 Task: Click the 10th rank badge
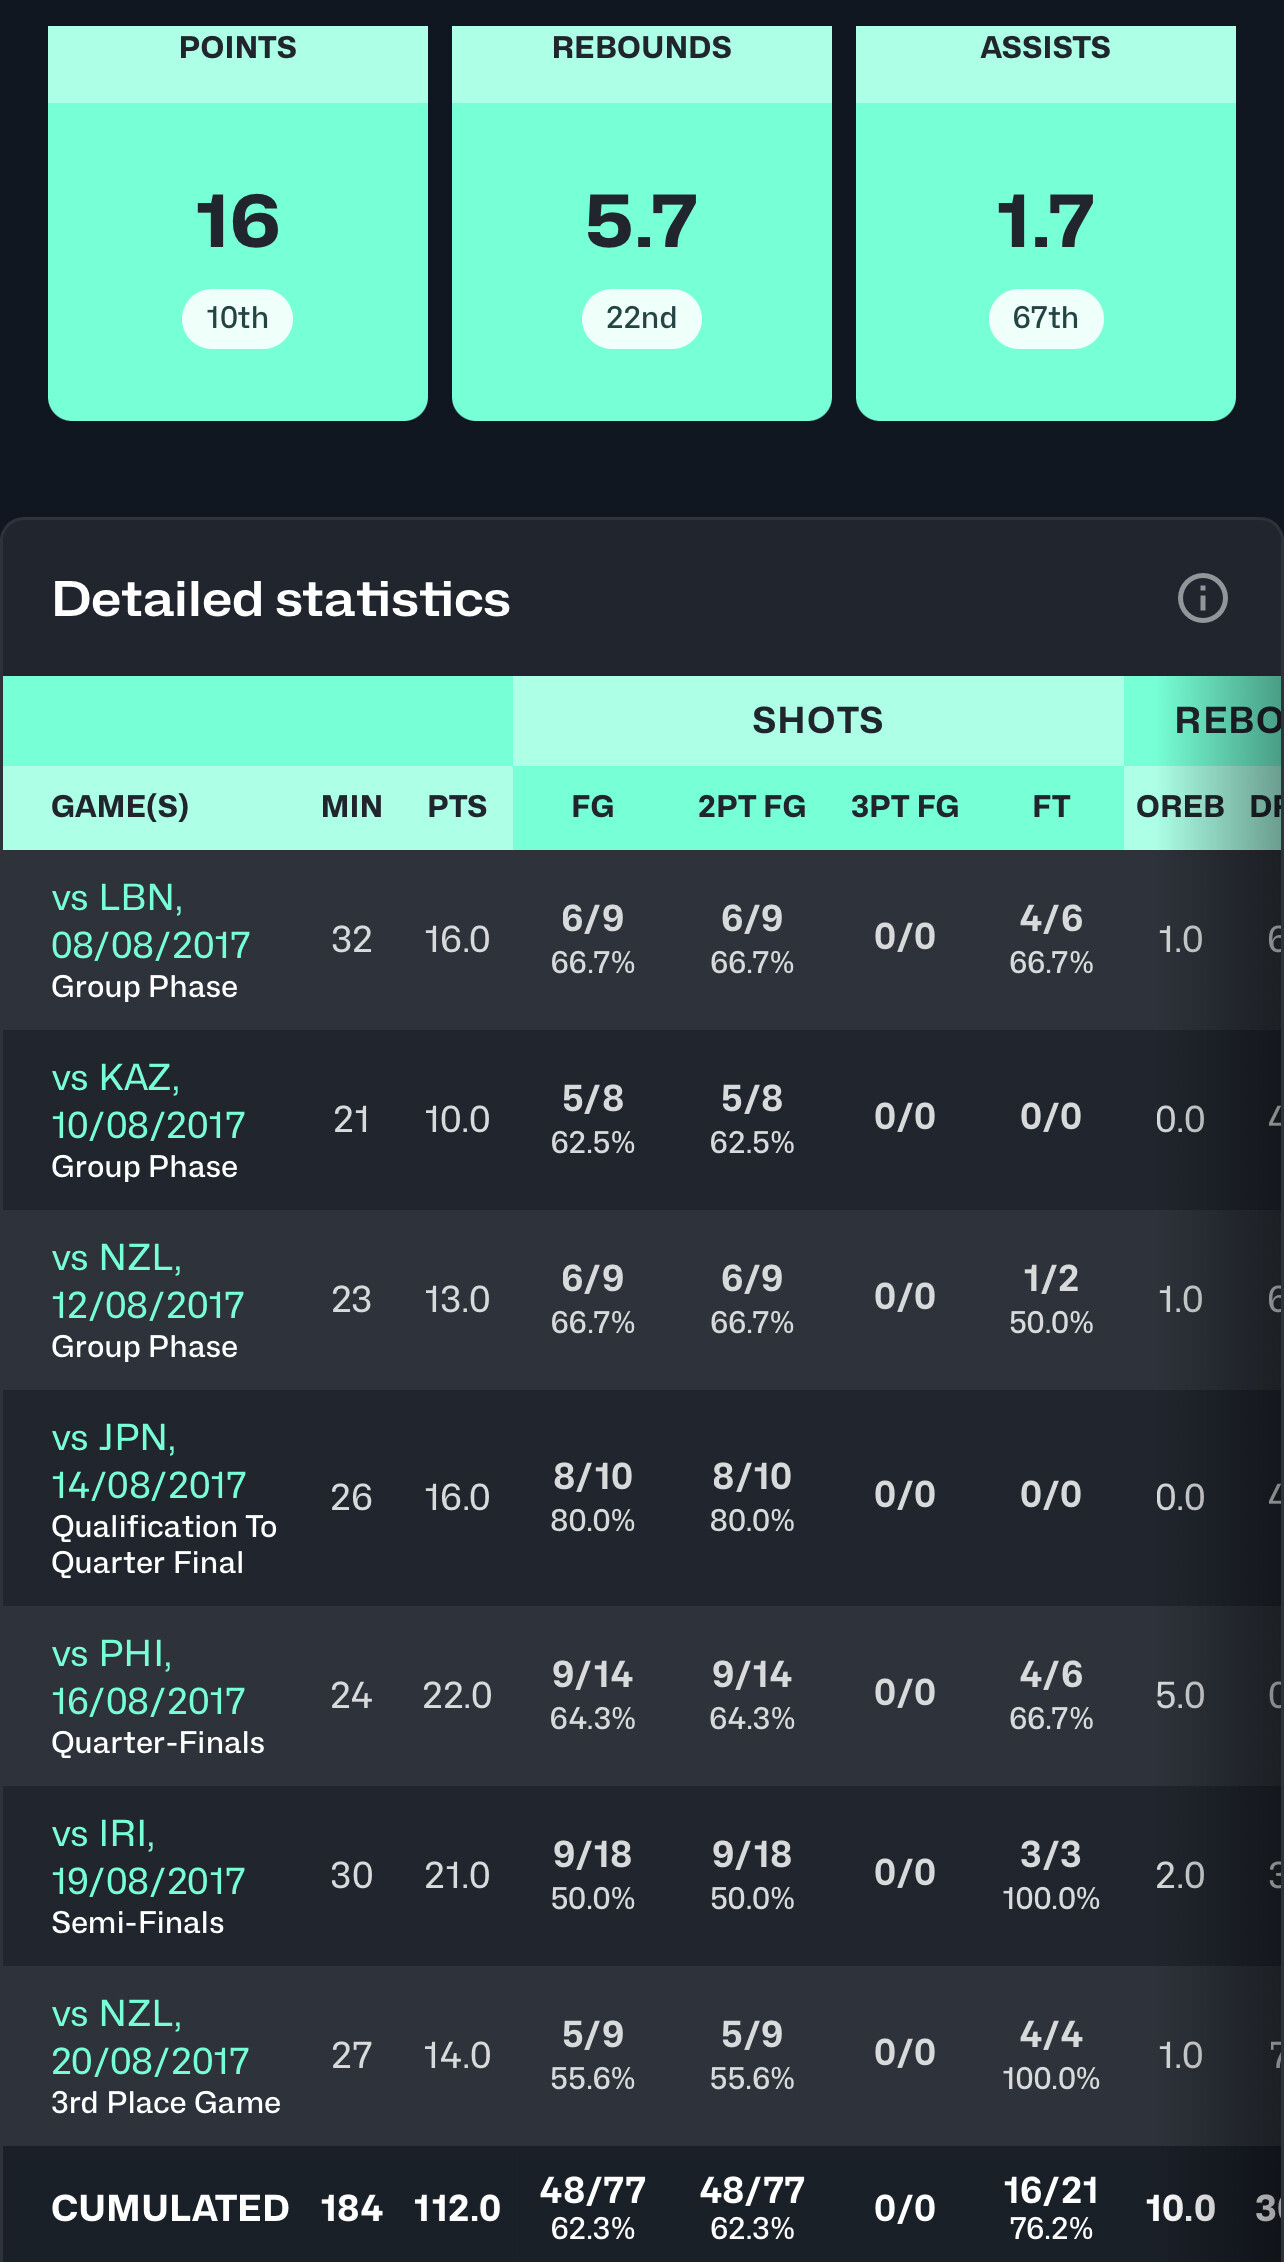pos(238,319)
